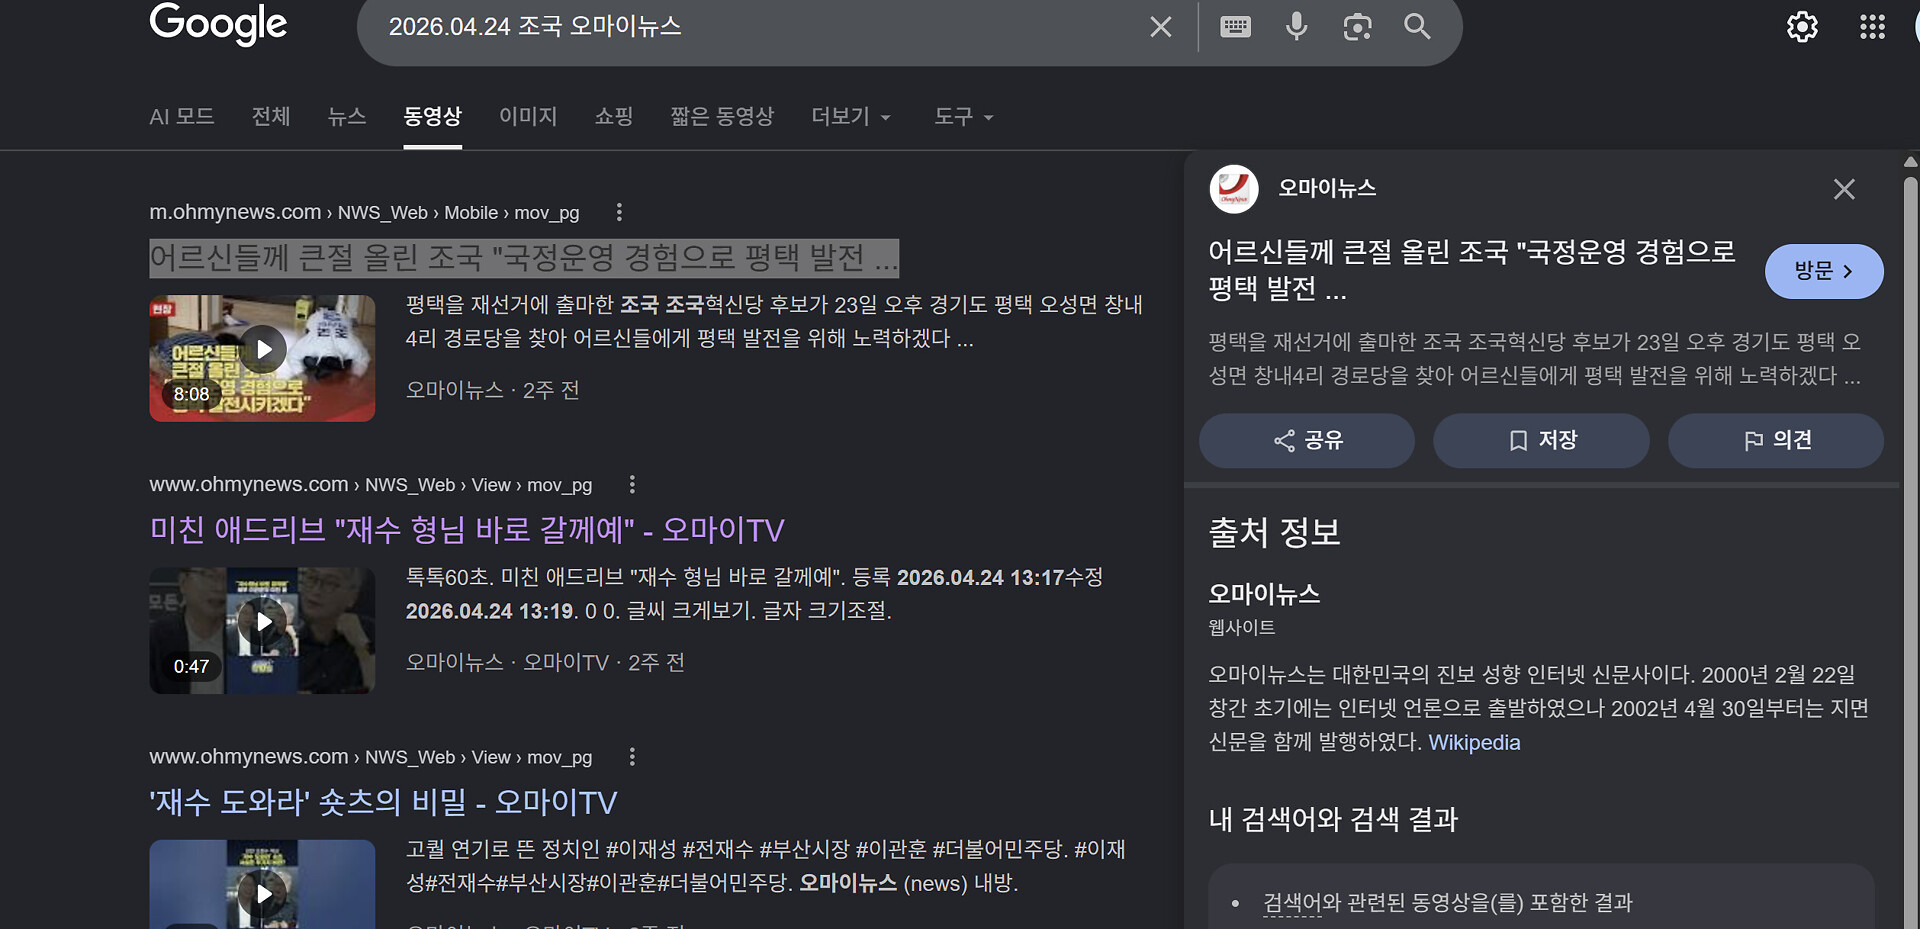Play the 8:08 video thumbnail

click(262, 358)
